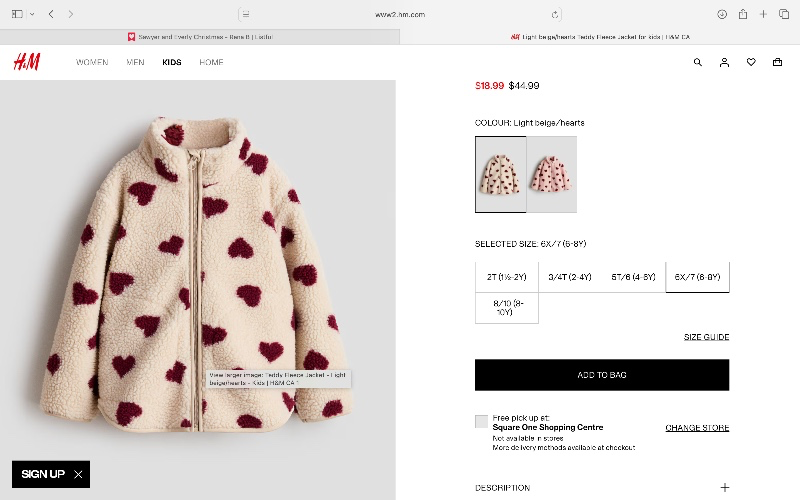
Task: Open the Size Guide link
Action: coord(707,337)
